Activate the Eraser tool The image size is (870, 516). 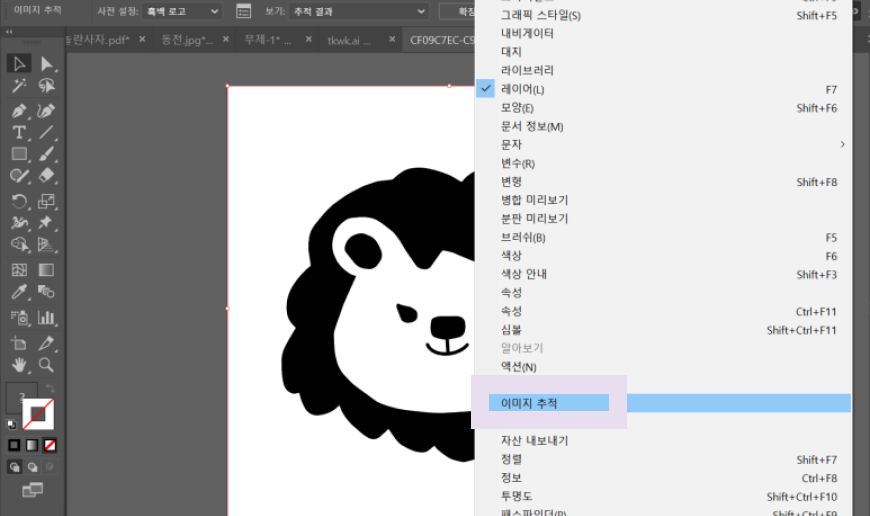(x=46, y=176)
